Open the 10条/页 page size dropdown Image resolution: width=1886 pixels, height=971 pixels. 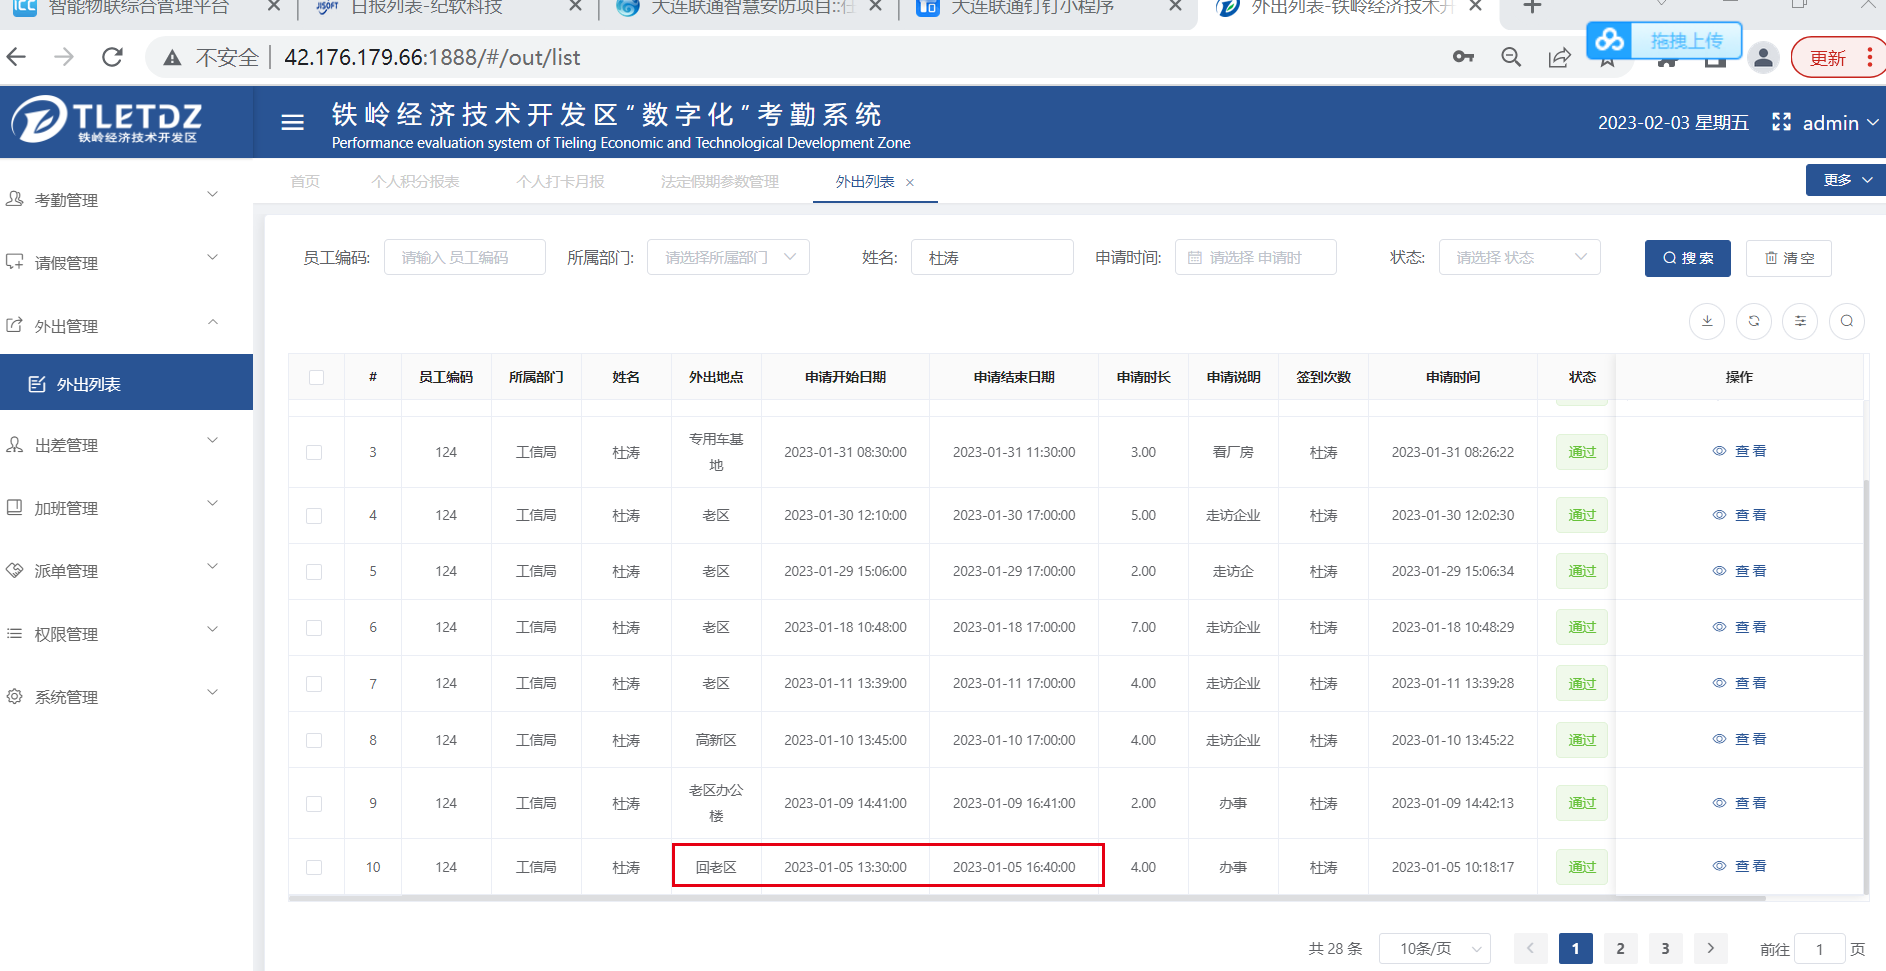click(x=1434, y=948)
